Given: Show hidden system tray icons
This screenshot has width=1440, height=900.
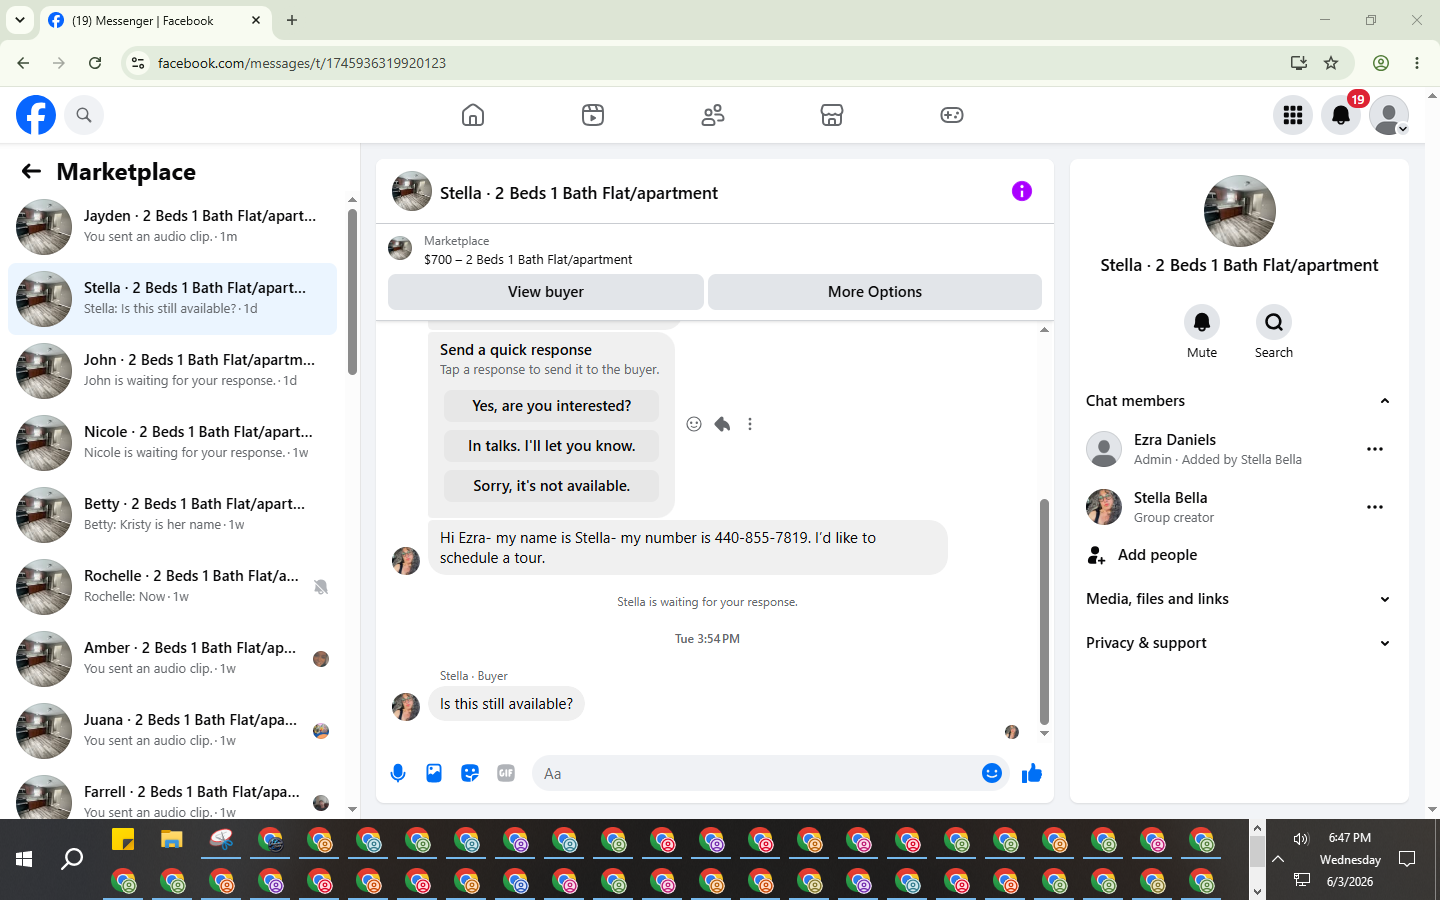Looking at the screenshot, I should pos(1278,859).
